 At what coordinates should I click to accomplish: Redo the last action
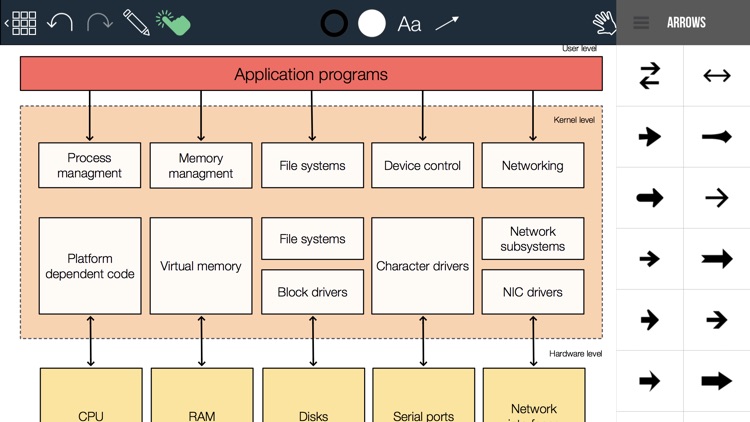(99, 22)
